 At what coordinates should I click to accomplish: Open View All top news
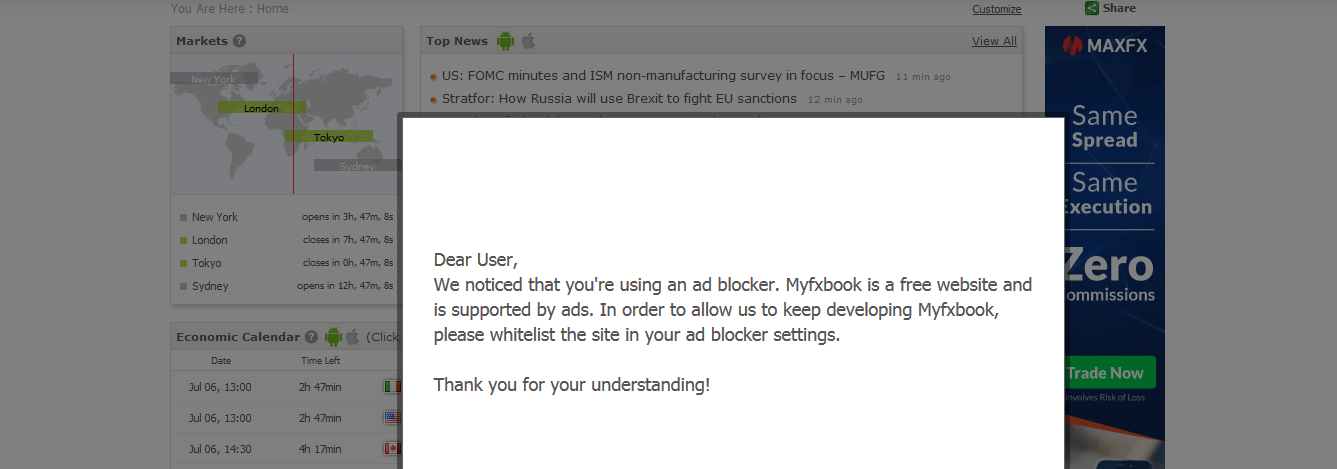(x=994, y=41)
